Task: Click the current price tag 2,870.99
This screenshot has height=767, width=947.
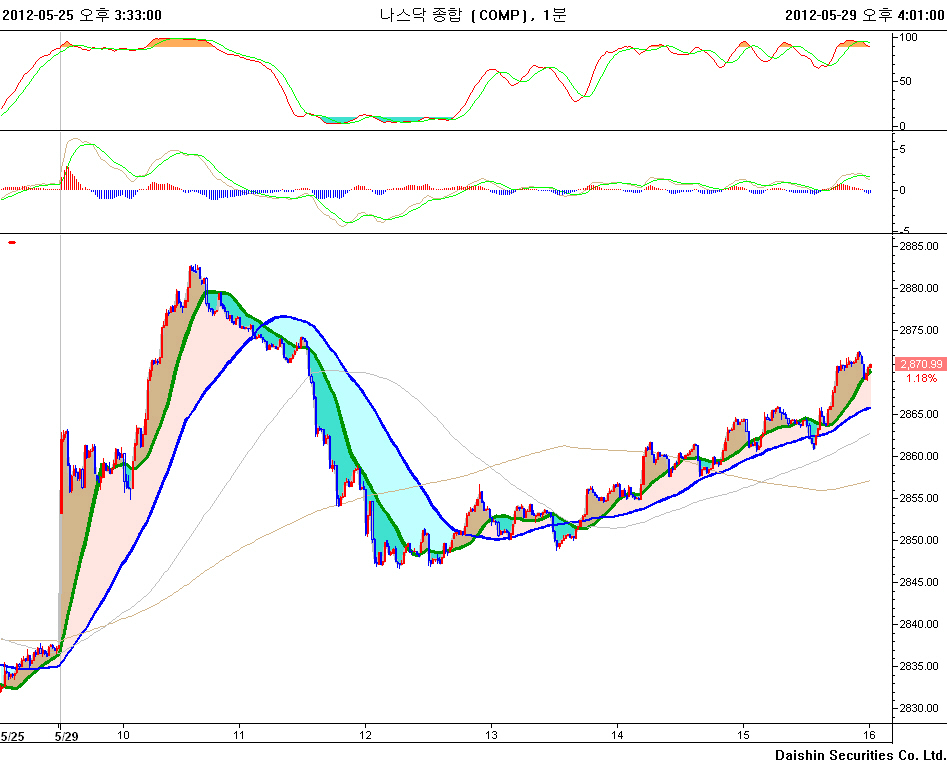Action: click(x=920, y=364)
